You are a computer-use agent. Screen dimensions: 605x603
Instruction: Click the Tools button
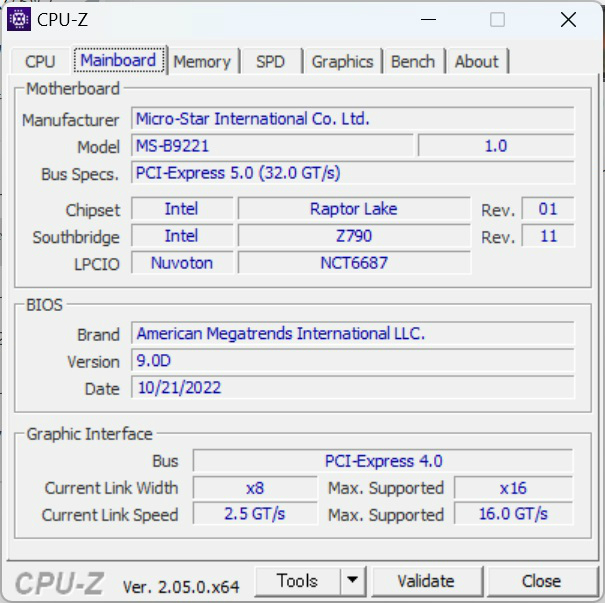pyautogui.click(x=297, y=581)
